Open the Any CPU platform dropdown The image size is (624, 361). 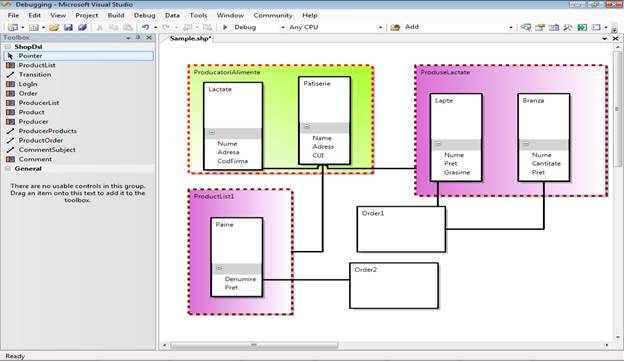coord(380,27)
